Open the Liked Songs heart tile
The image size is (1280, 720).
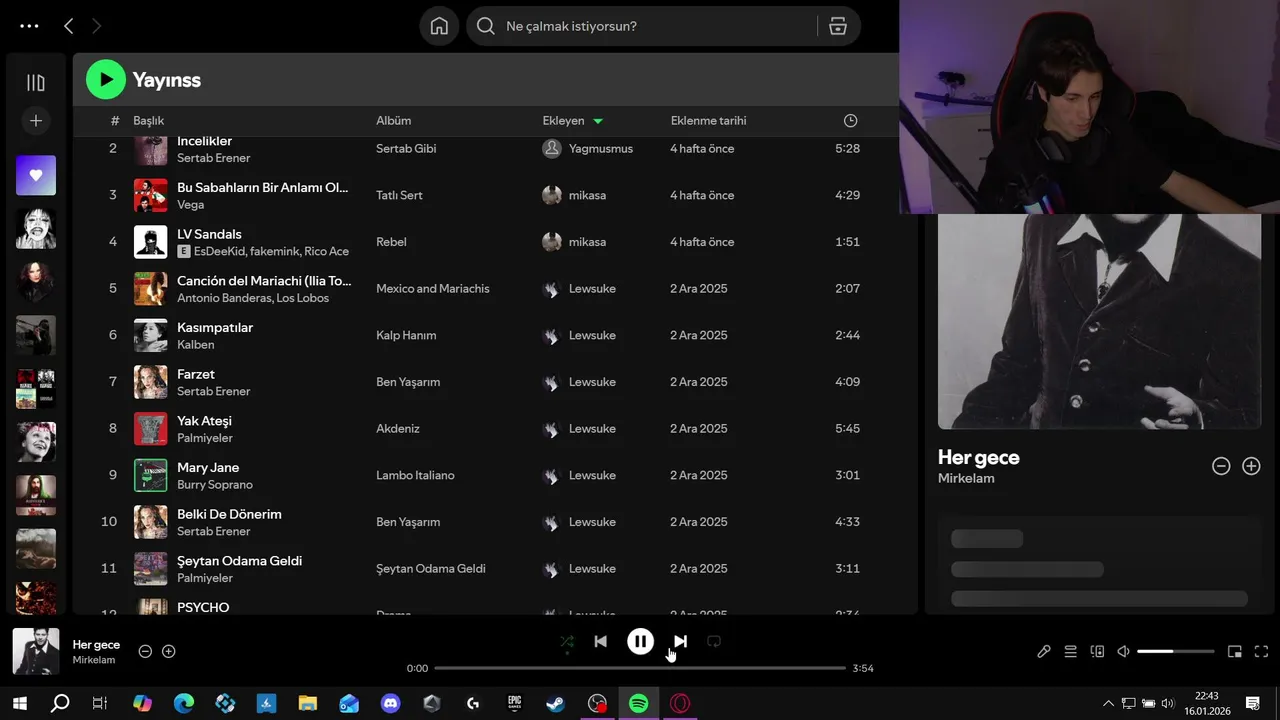coord(36,175)
